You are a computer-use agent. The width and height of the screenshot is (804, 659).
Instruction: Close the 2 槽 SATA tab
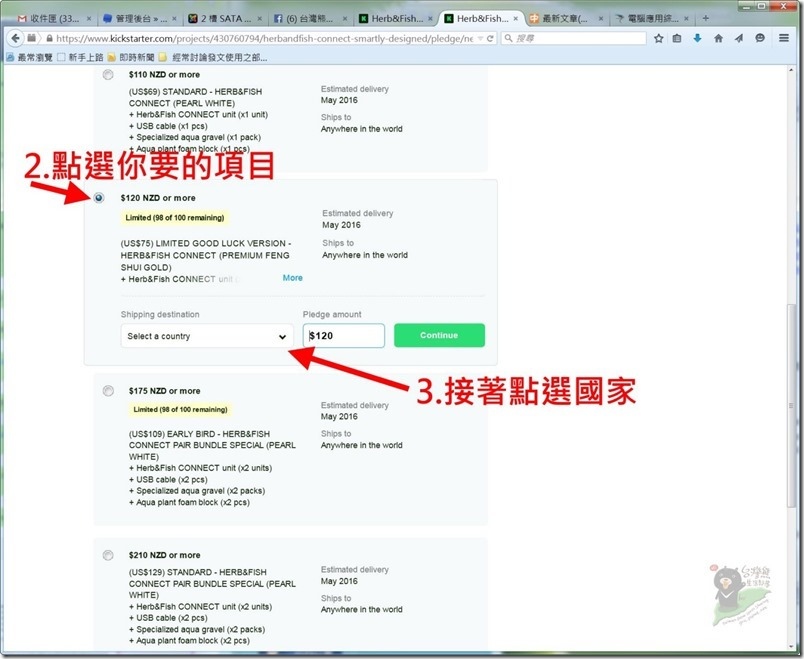pyautogui.click(x=259, y=19)
